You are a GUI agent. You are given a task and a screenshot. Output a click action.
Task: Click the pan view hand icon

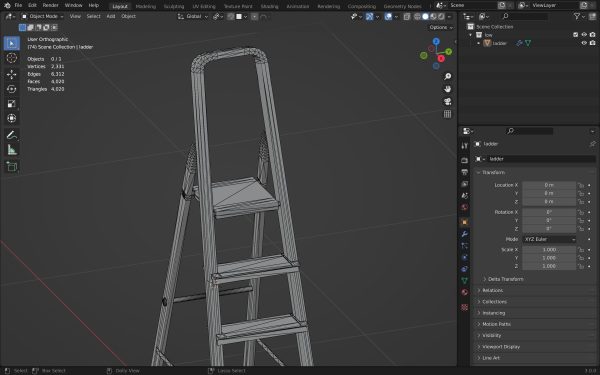(x=447, y=89)
